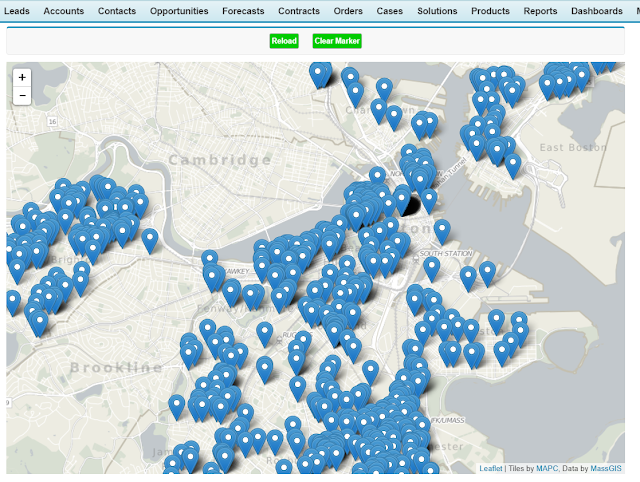The image size is (640, 482).
Task: Open the Products tab
Action: pyautogui.click(x=490, y=11)
